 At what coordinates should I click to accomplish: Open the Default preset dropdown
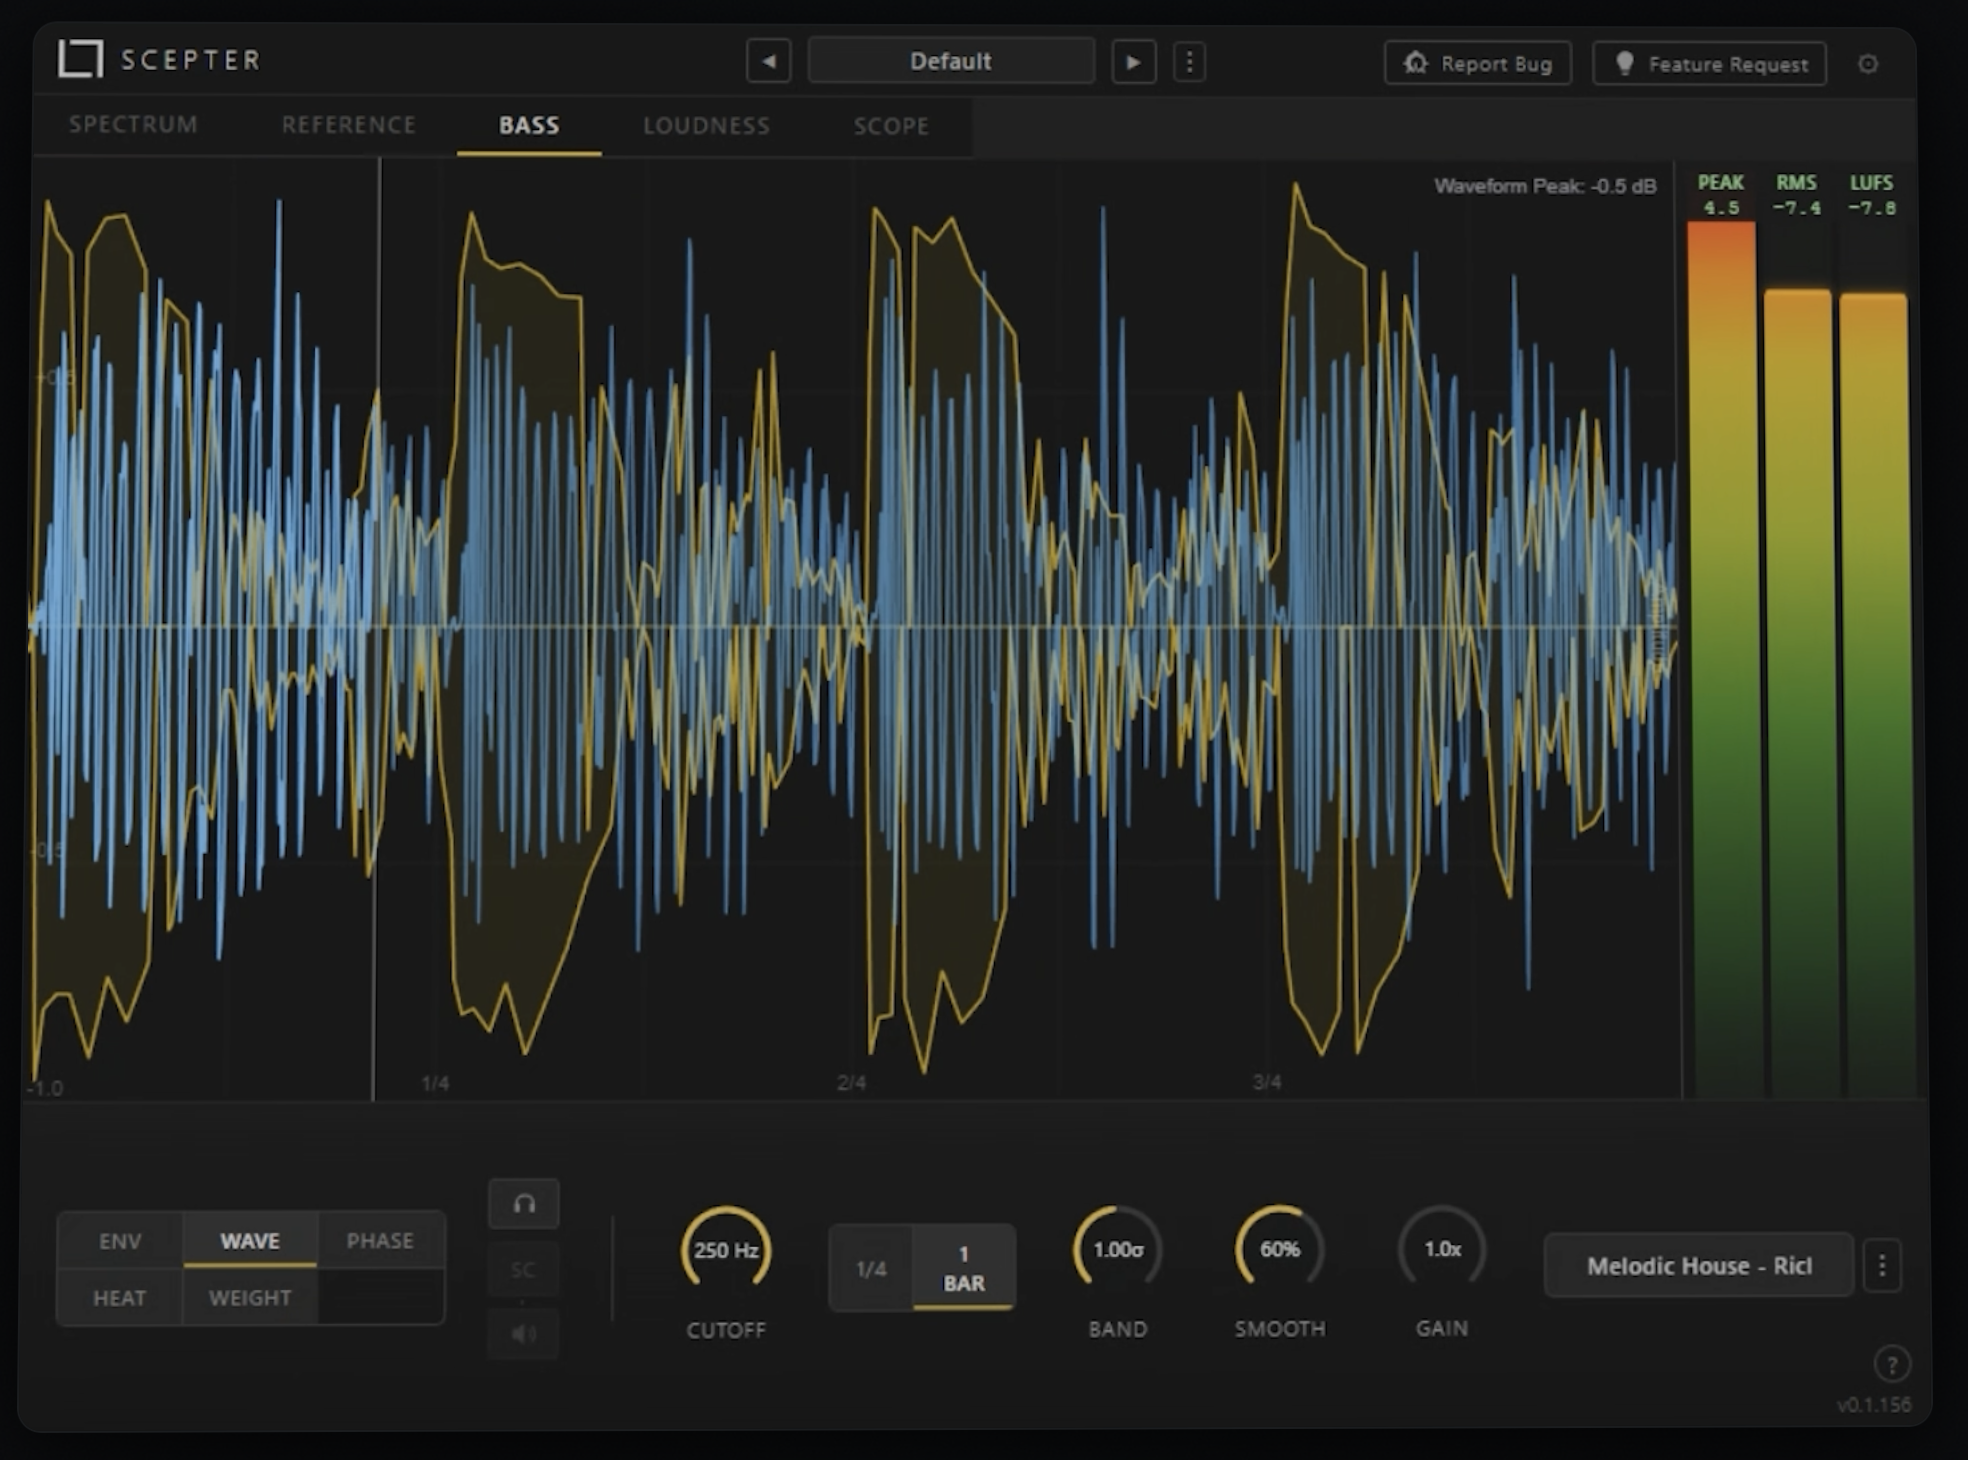pos(950,62)
